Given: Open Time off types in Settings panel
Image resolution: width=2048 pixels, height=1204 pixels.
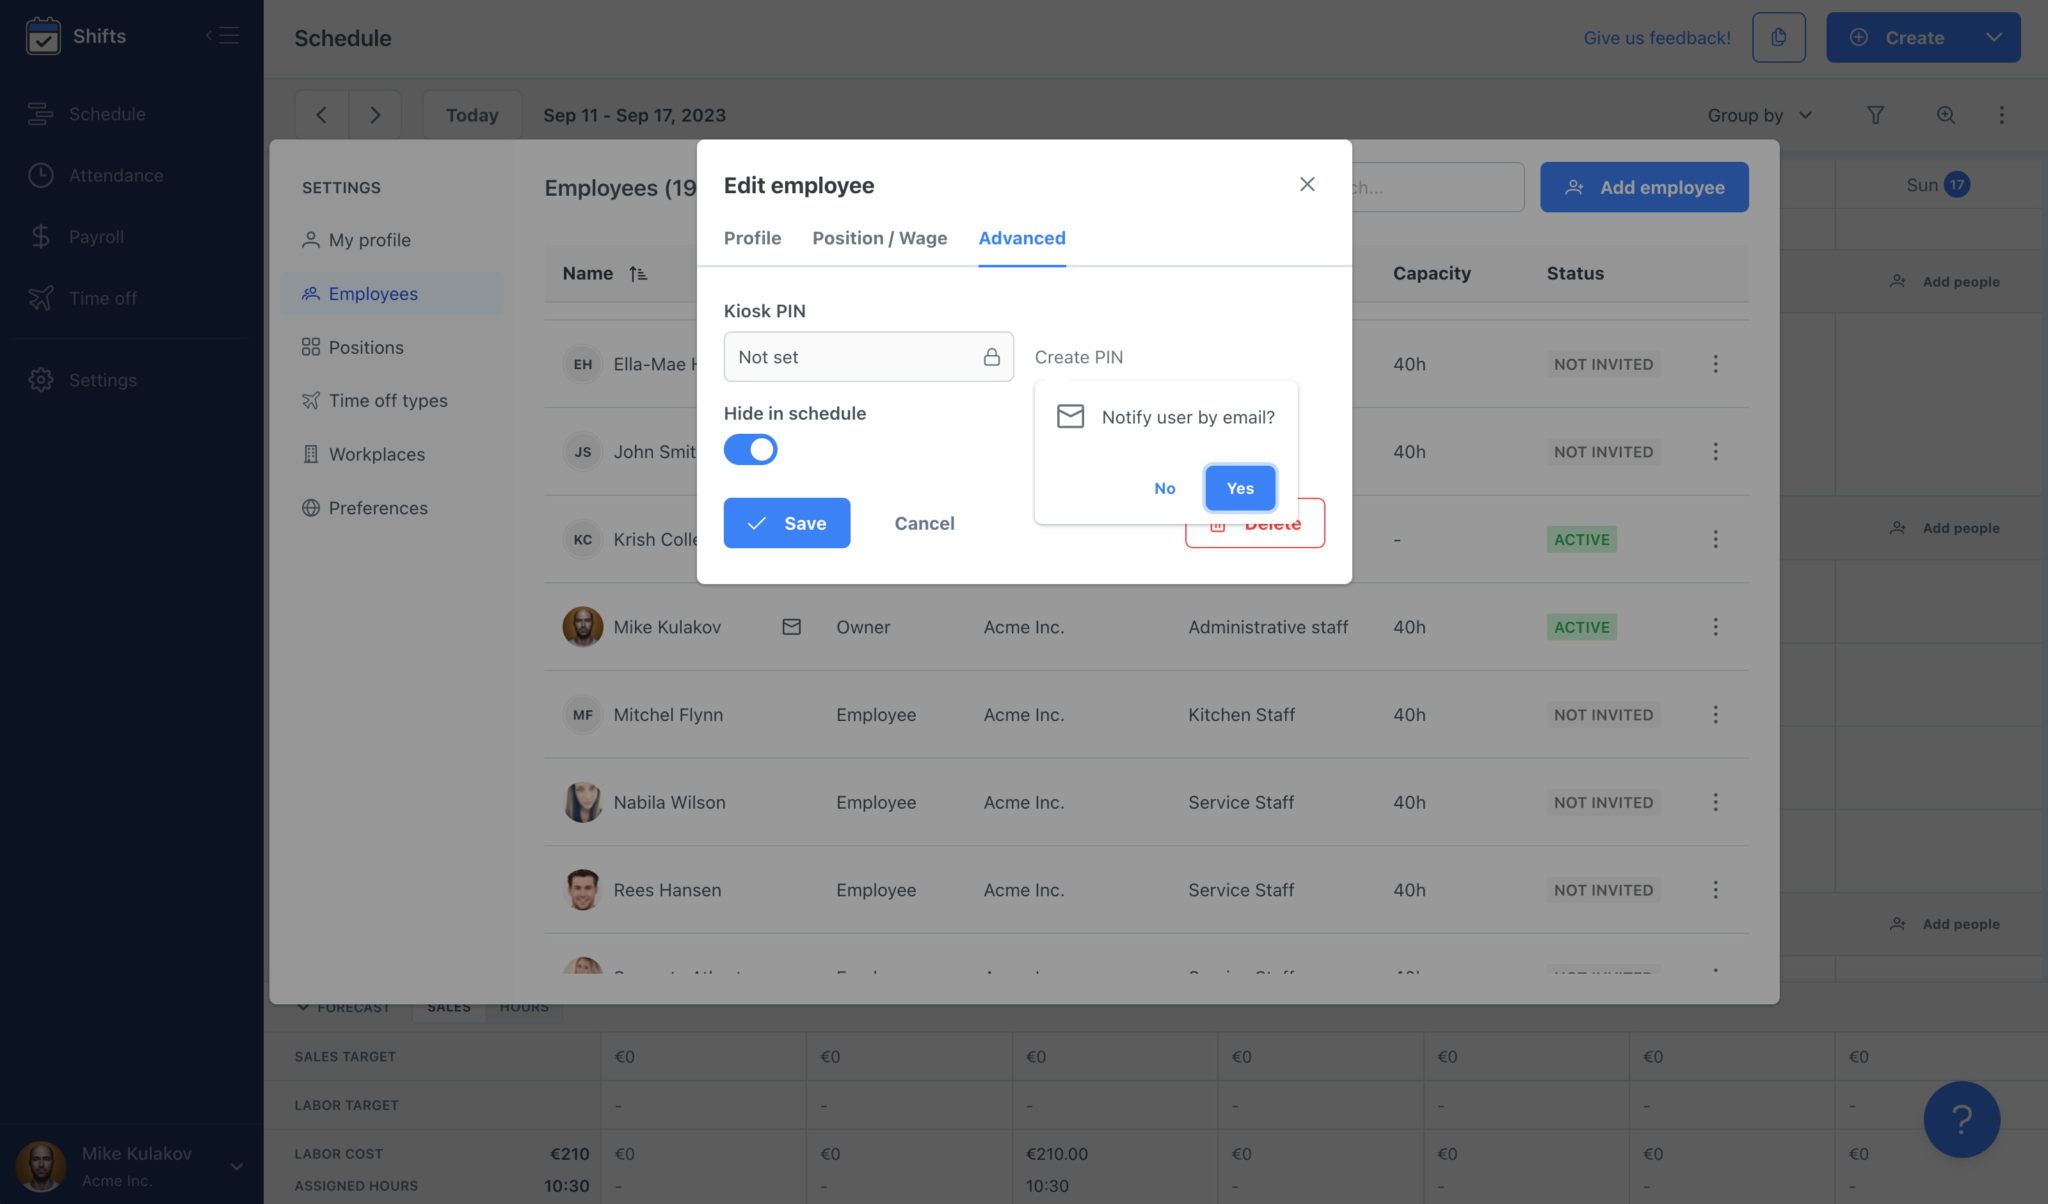Looking at the screenshot, I should coord(388,400).
